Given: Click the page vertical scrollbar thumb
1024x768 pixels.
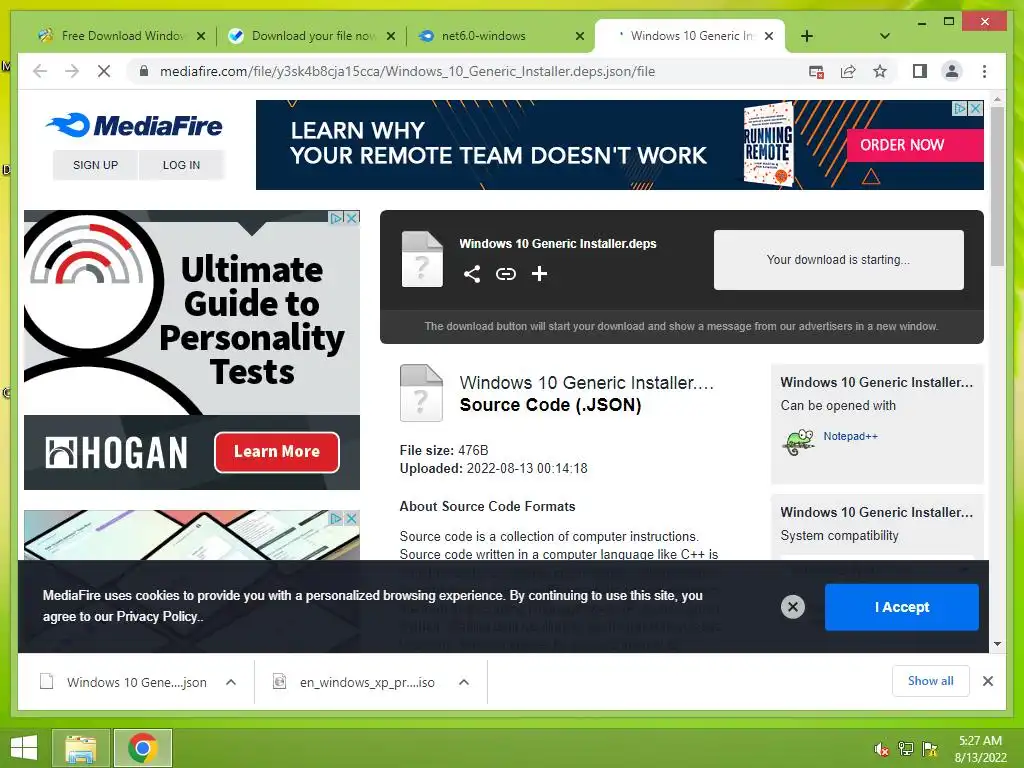Looking at the screenshot, I should 997,186.
